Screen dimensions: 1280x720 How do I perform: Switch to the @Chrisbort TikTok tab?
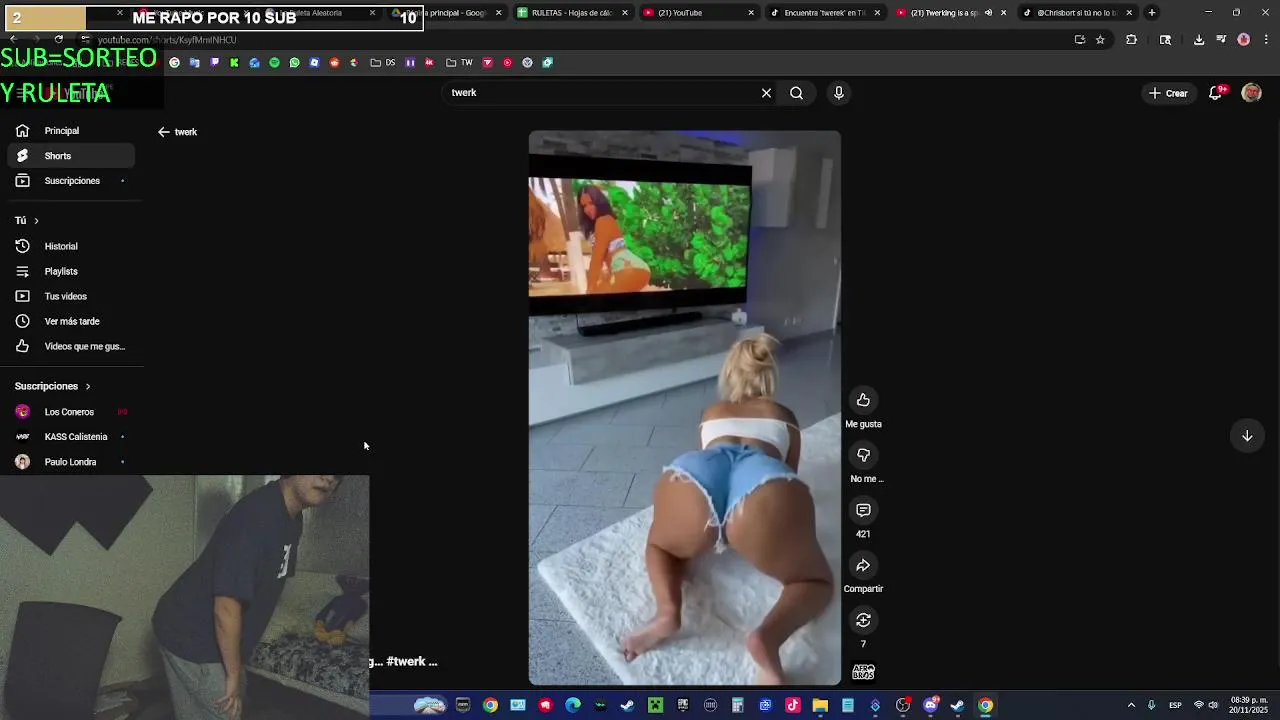1077,13
